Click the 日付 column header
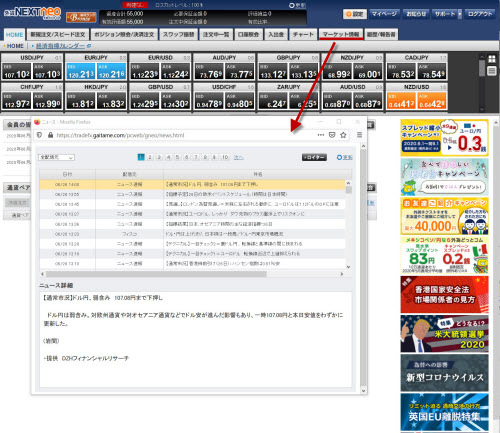 click(67, 174)
